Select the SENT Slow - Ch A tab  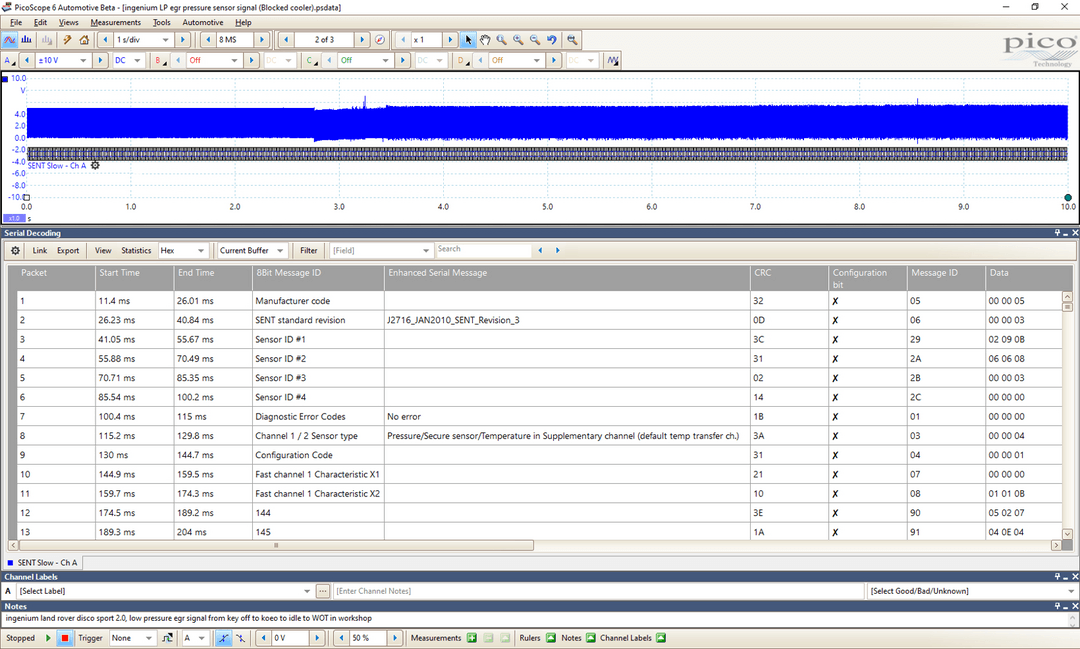point(43,563)
